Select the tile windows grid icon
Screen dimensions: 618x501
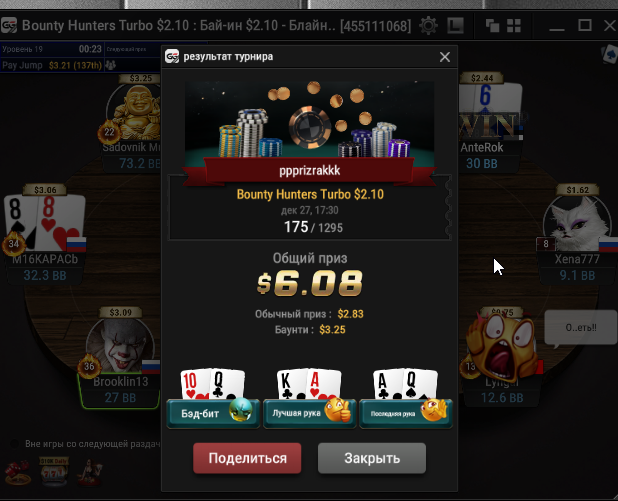click(514, 26)
